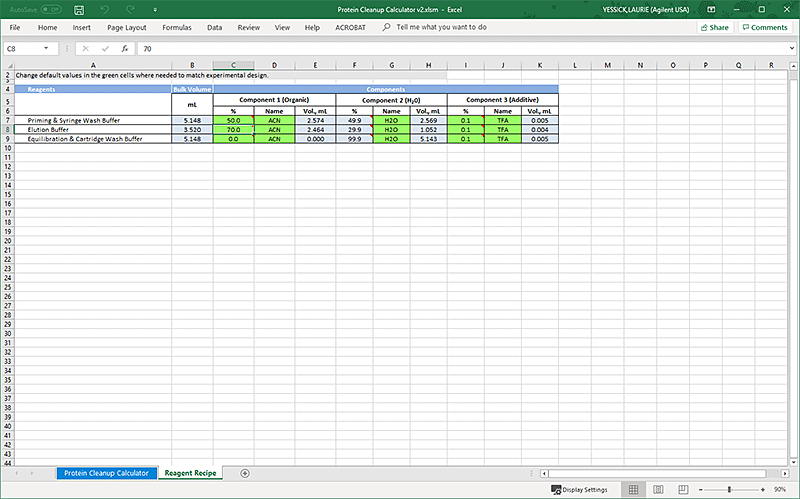The height and width of the screenshot is (499, 800).
Task: Select Normal view icon in status bar
Action: (x=632, y=489)
